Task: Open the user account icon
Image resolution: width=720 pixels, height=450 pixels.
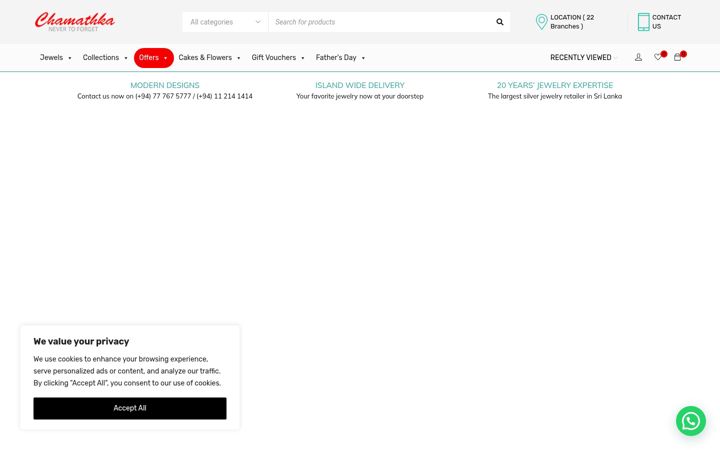Action: 638,57
